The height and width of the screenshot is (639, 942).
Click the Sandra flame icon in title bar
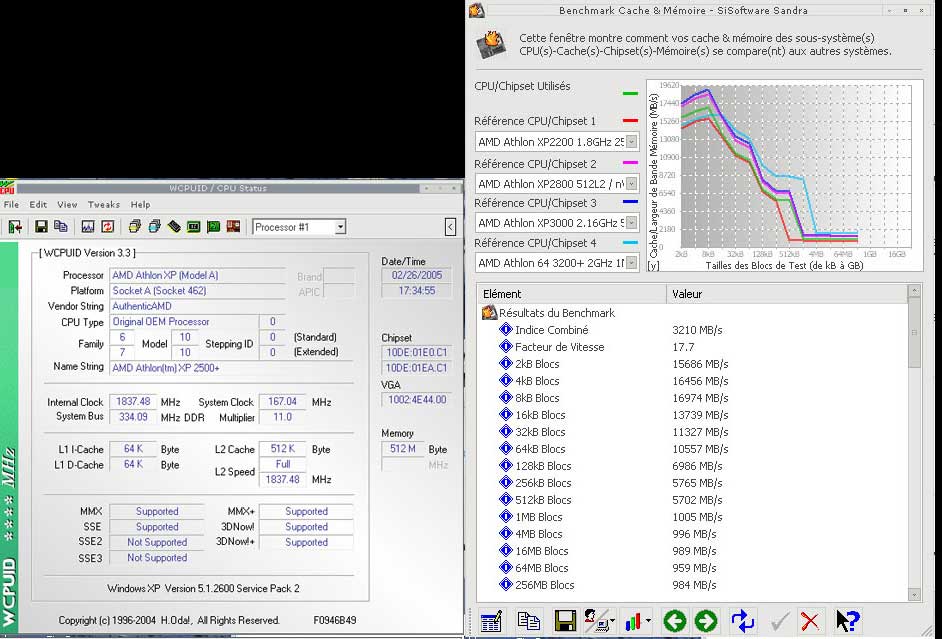click(x=477, y=10)
